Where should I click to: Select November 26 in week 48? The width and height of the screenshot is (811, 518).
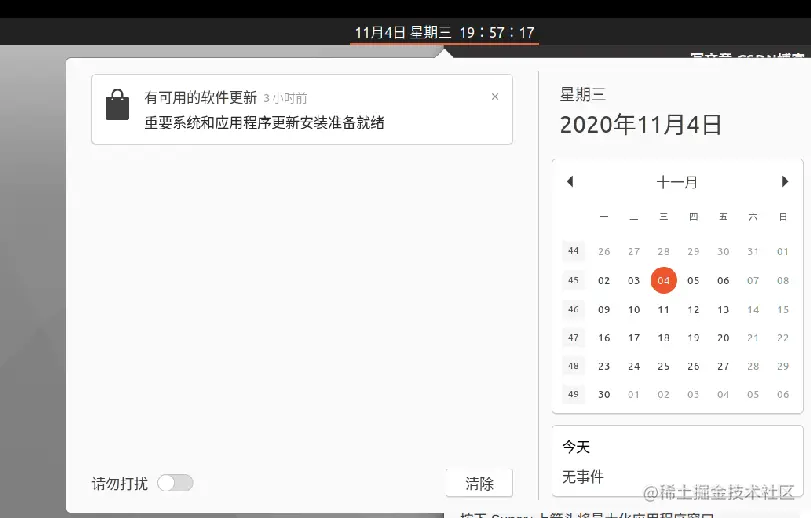point(693,366)
